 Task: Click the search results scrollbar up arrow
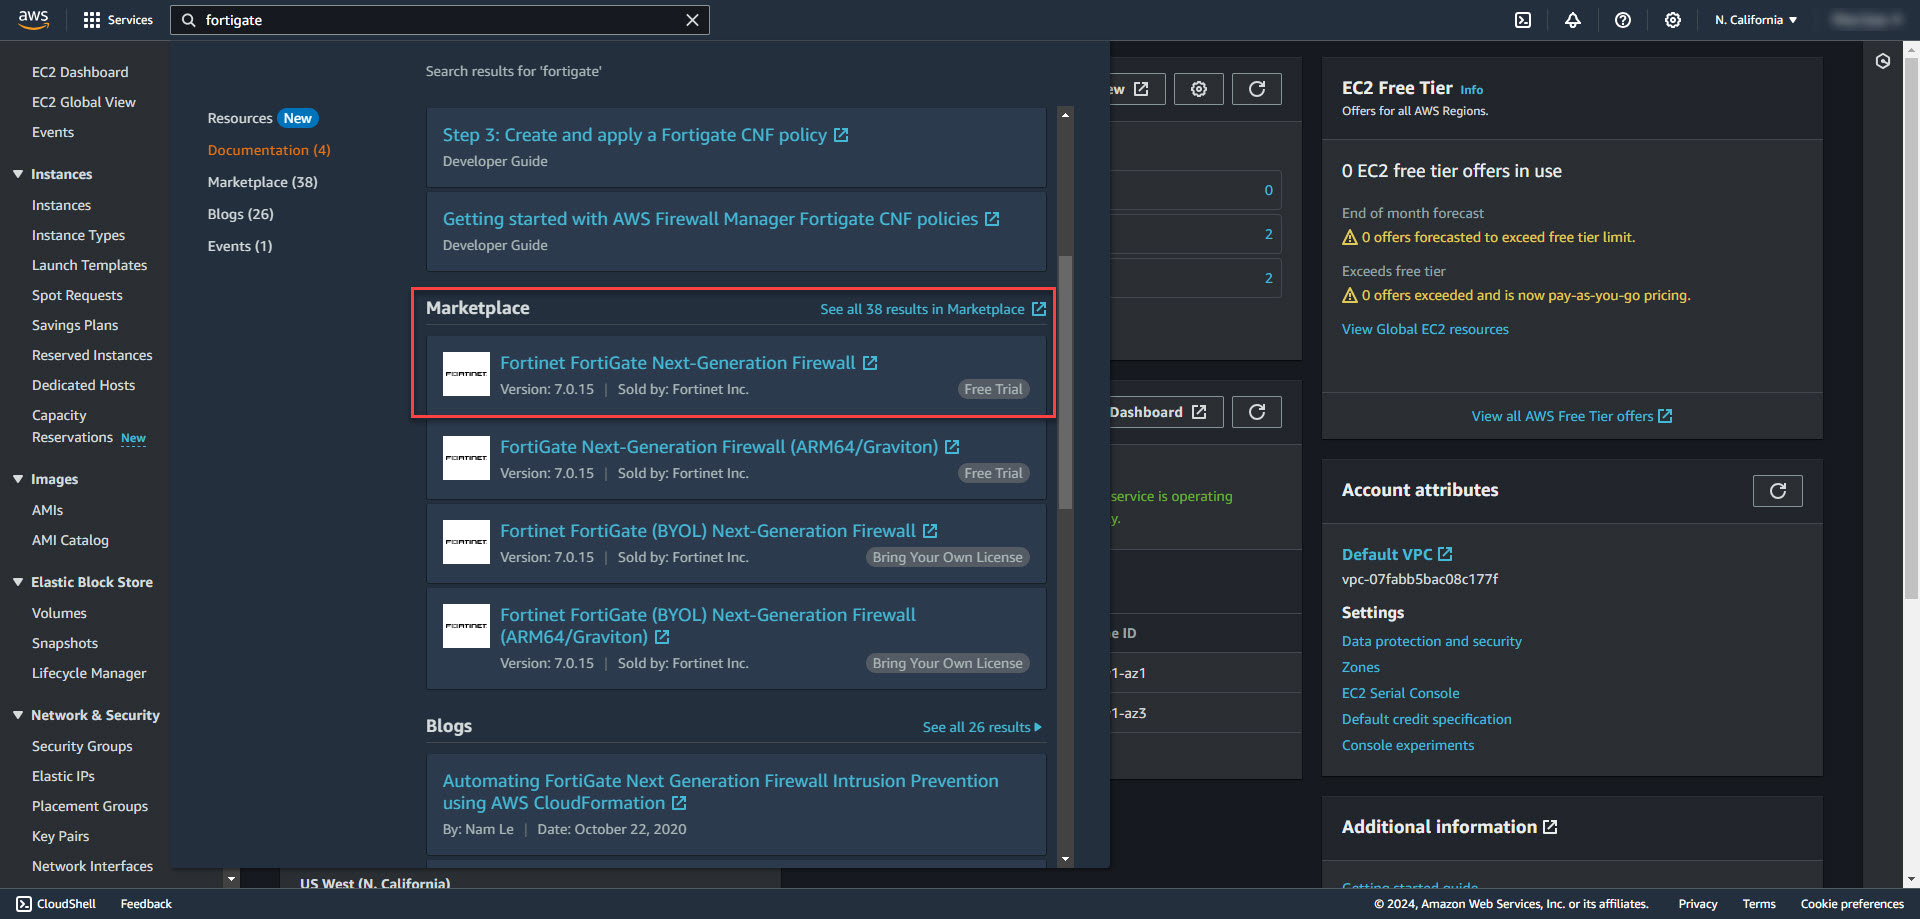1065,115
